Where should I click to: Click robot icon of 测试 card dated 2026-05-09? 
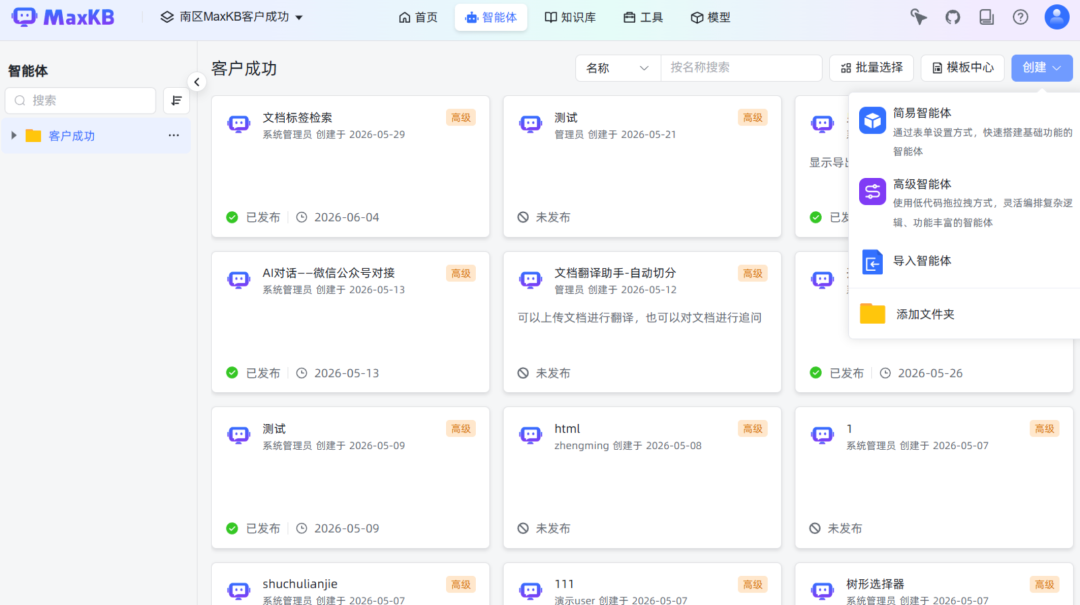point(238,435)
